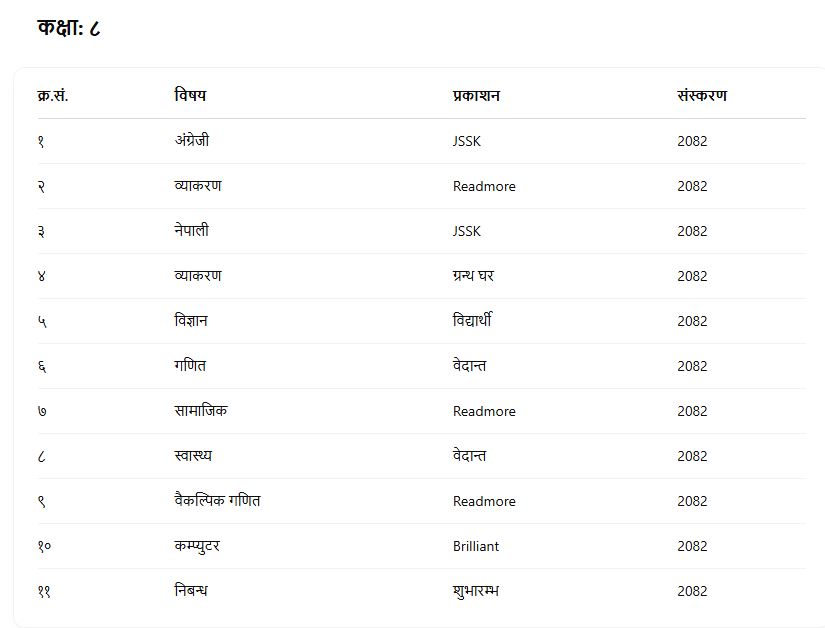This screenshot has height=628, width=825.
Task: Select the "निबन्ध" subject cell
Action: (190, 591)
